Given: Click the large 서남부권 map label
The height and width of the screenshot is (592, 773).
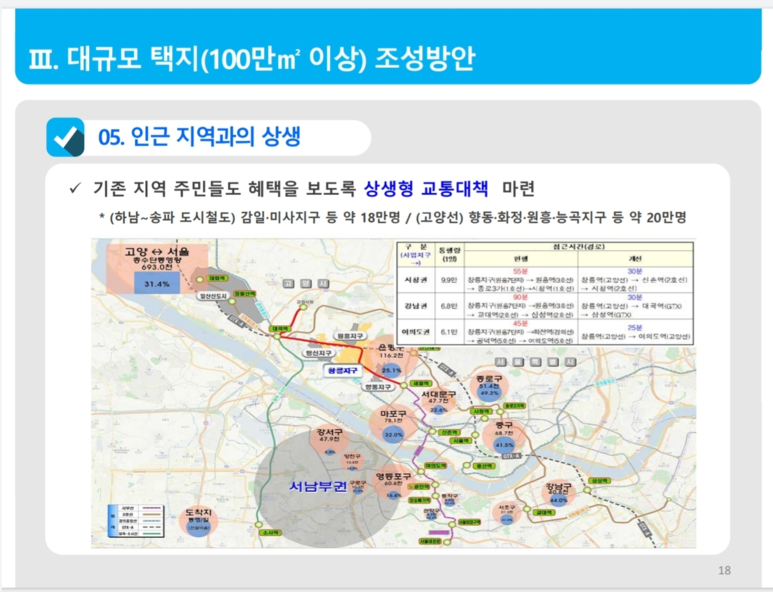Looking at the screenshot, I should 318,487.
